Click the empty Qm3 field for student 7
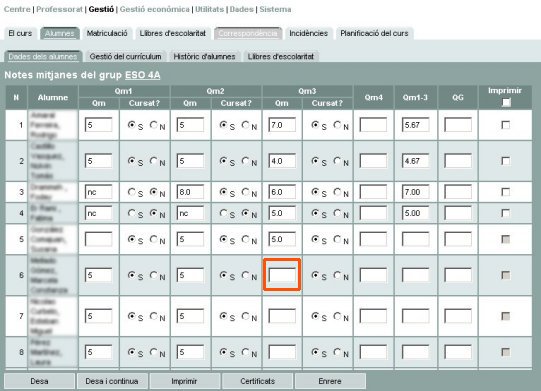 pos(282,316)
